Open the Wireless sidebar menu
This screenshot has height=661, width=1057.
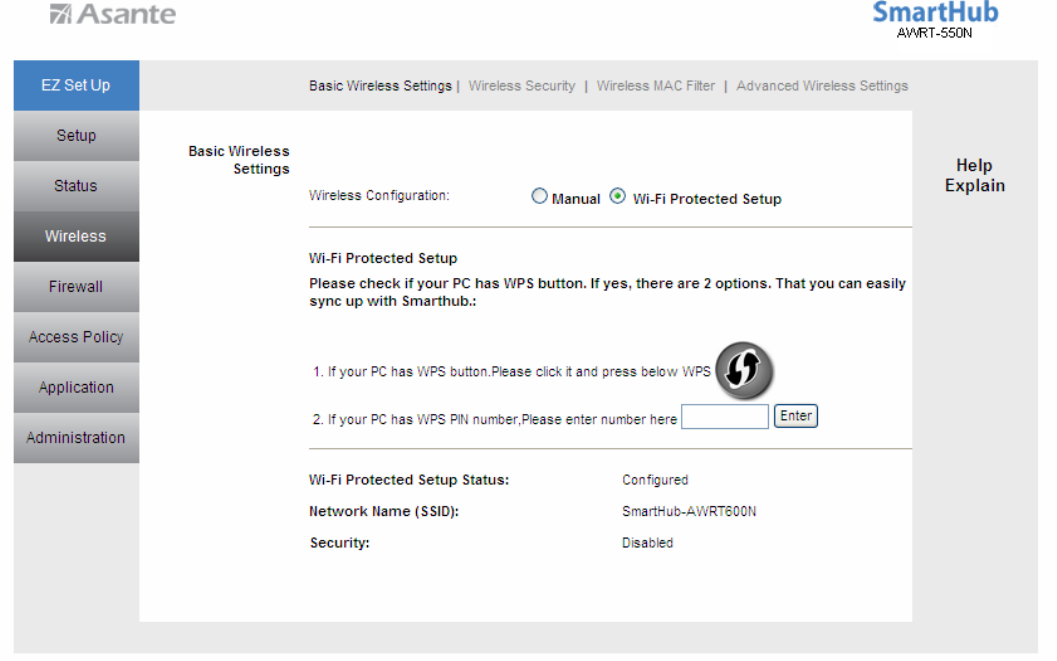pos(76,237)
